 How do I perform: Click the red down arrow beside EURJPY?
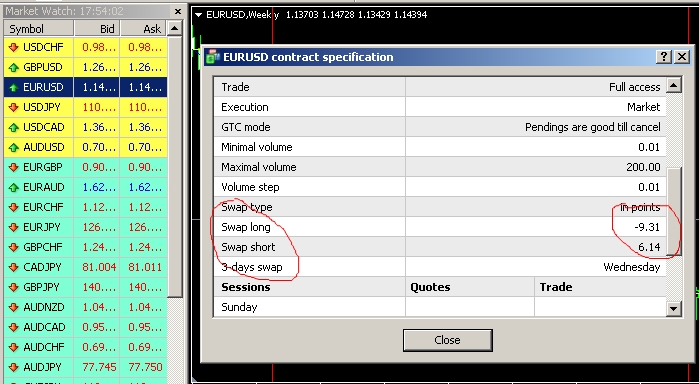(x=13, y=227)
